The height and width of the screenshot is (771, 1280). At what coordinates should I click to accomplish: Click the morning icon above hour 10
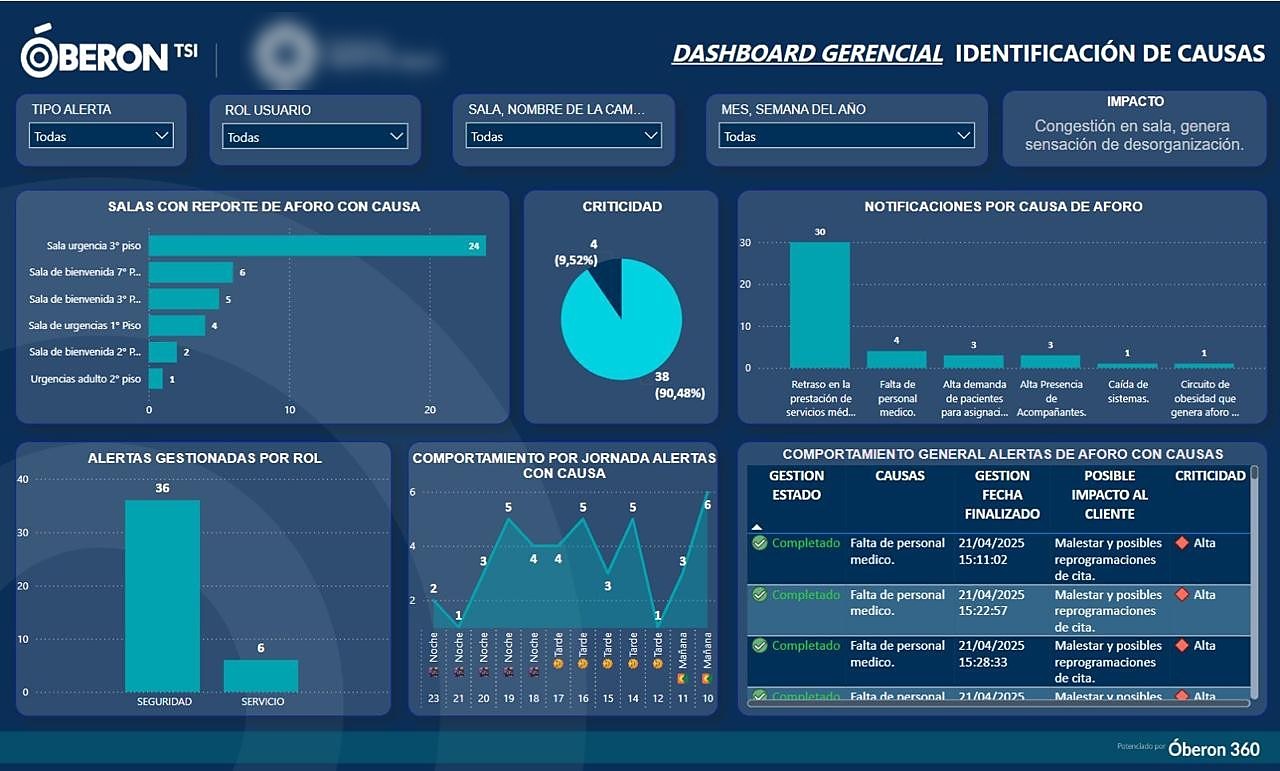point(707,678)
